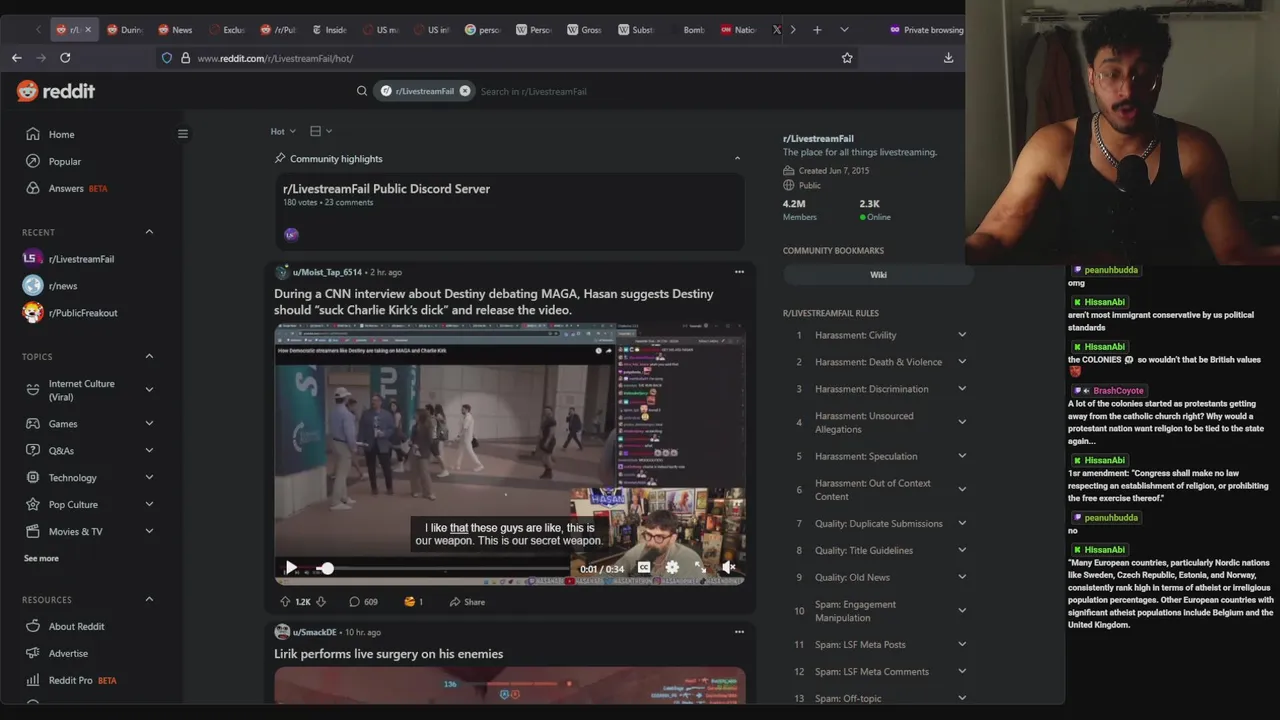
Task: Open options menu for SmackDE post
Action: (739, 632)
